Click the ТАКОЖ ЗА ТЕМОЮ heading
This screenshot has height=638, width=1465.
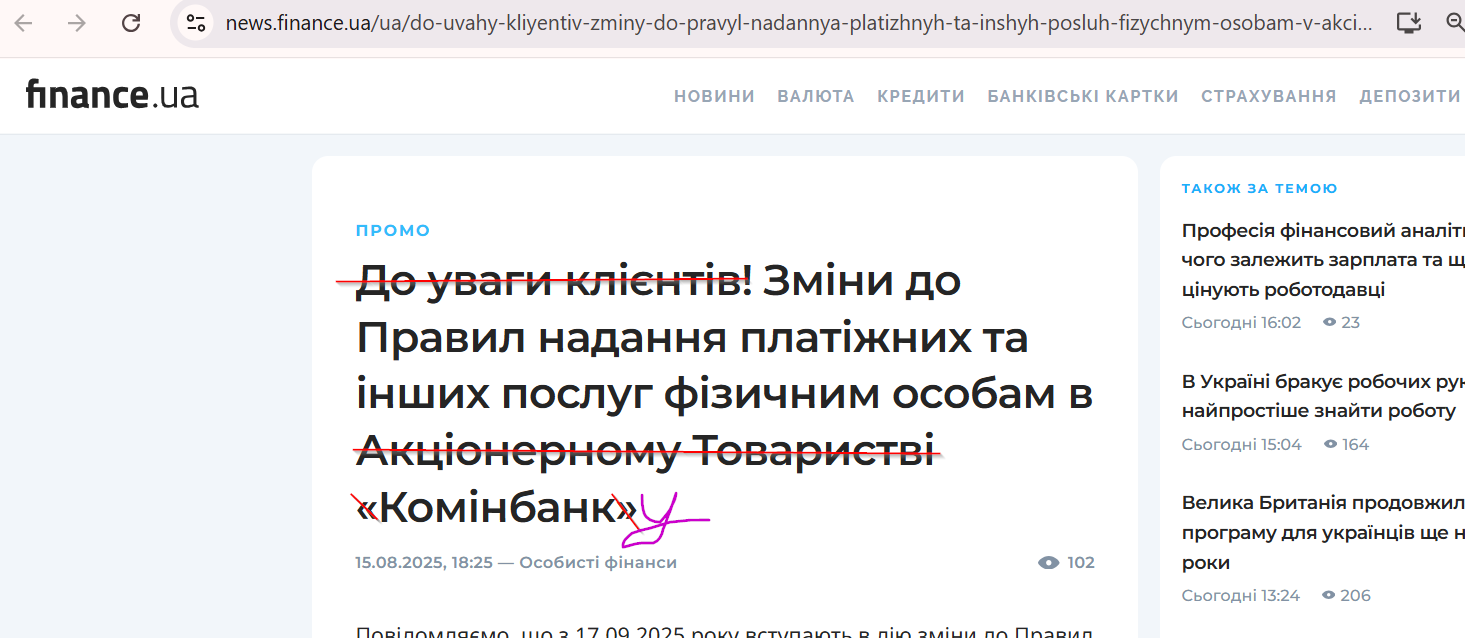tap(1259, 188)
